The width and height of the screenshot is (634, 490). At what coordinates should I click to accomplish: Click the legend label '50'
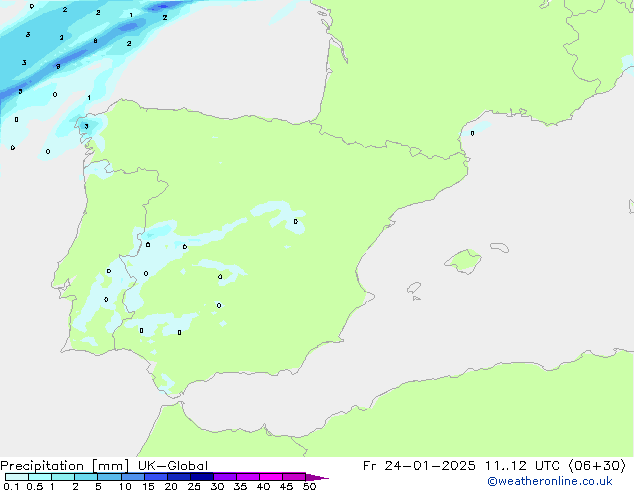[309, 486]
